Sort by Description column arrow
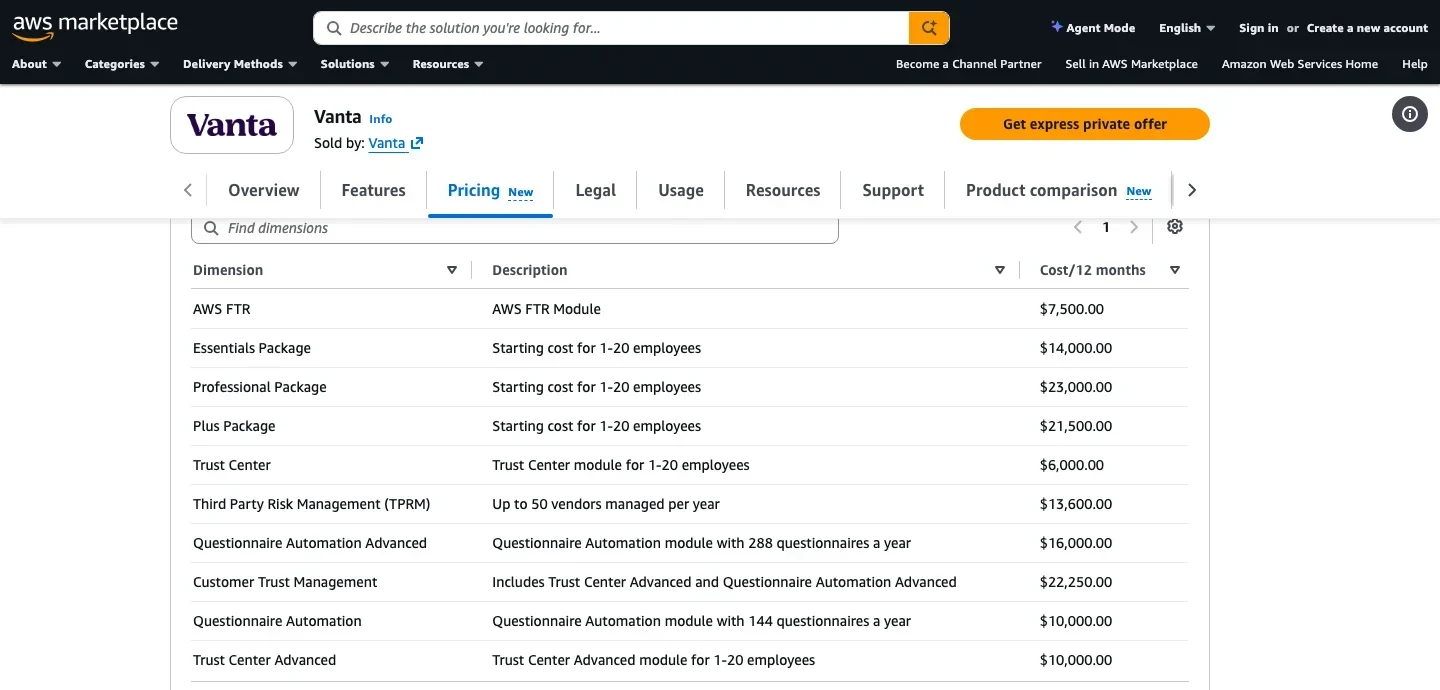 click(x=1000, y=270)
